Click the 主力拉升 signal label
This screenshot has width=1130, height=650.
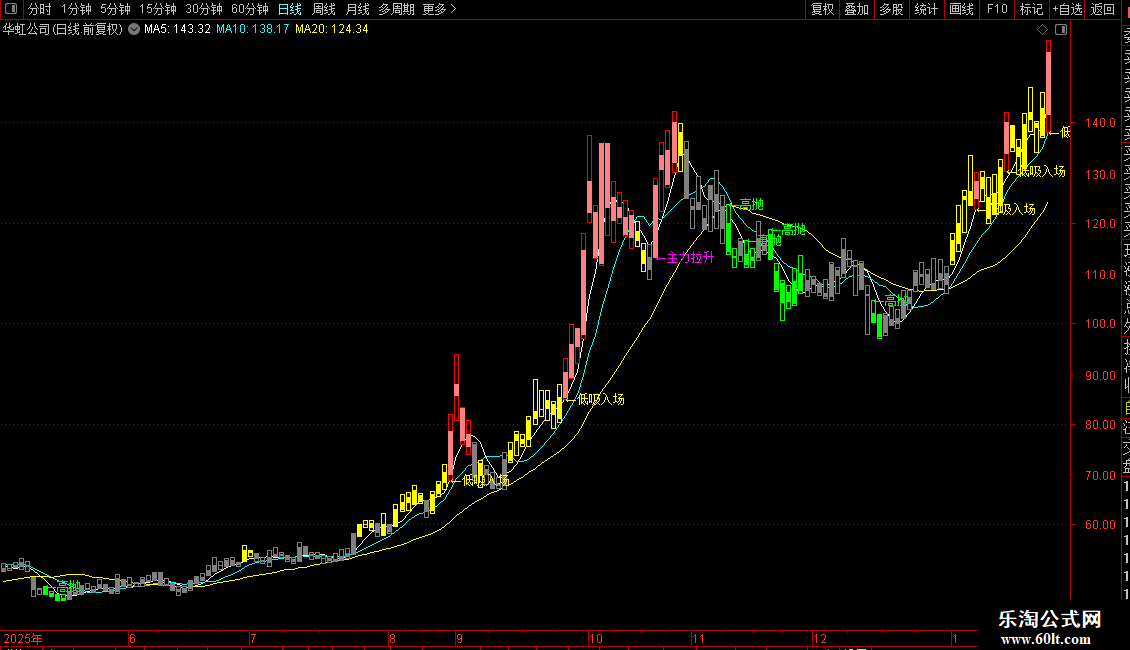click(x=690, y=257)
